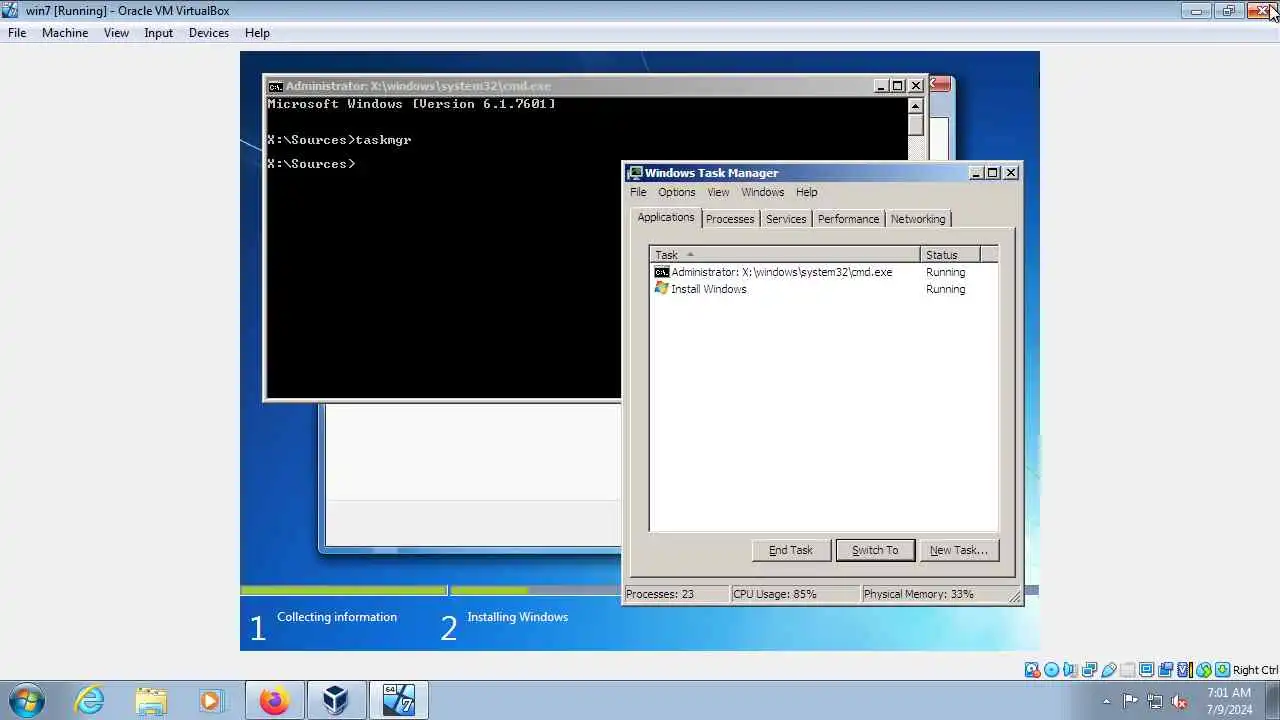Image resolution: width=1280 pixels, height=720 pixels.
Task: Switch to the Processes tab
Action: pos(730,219)
